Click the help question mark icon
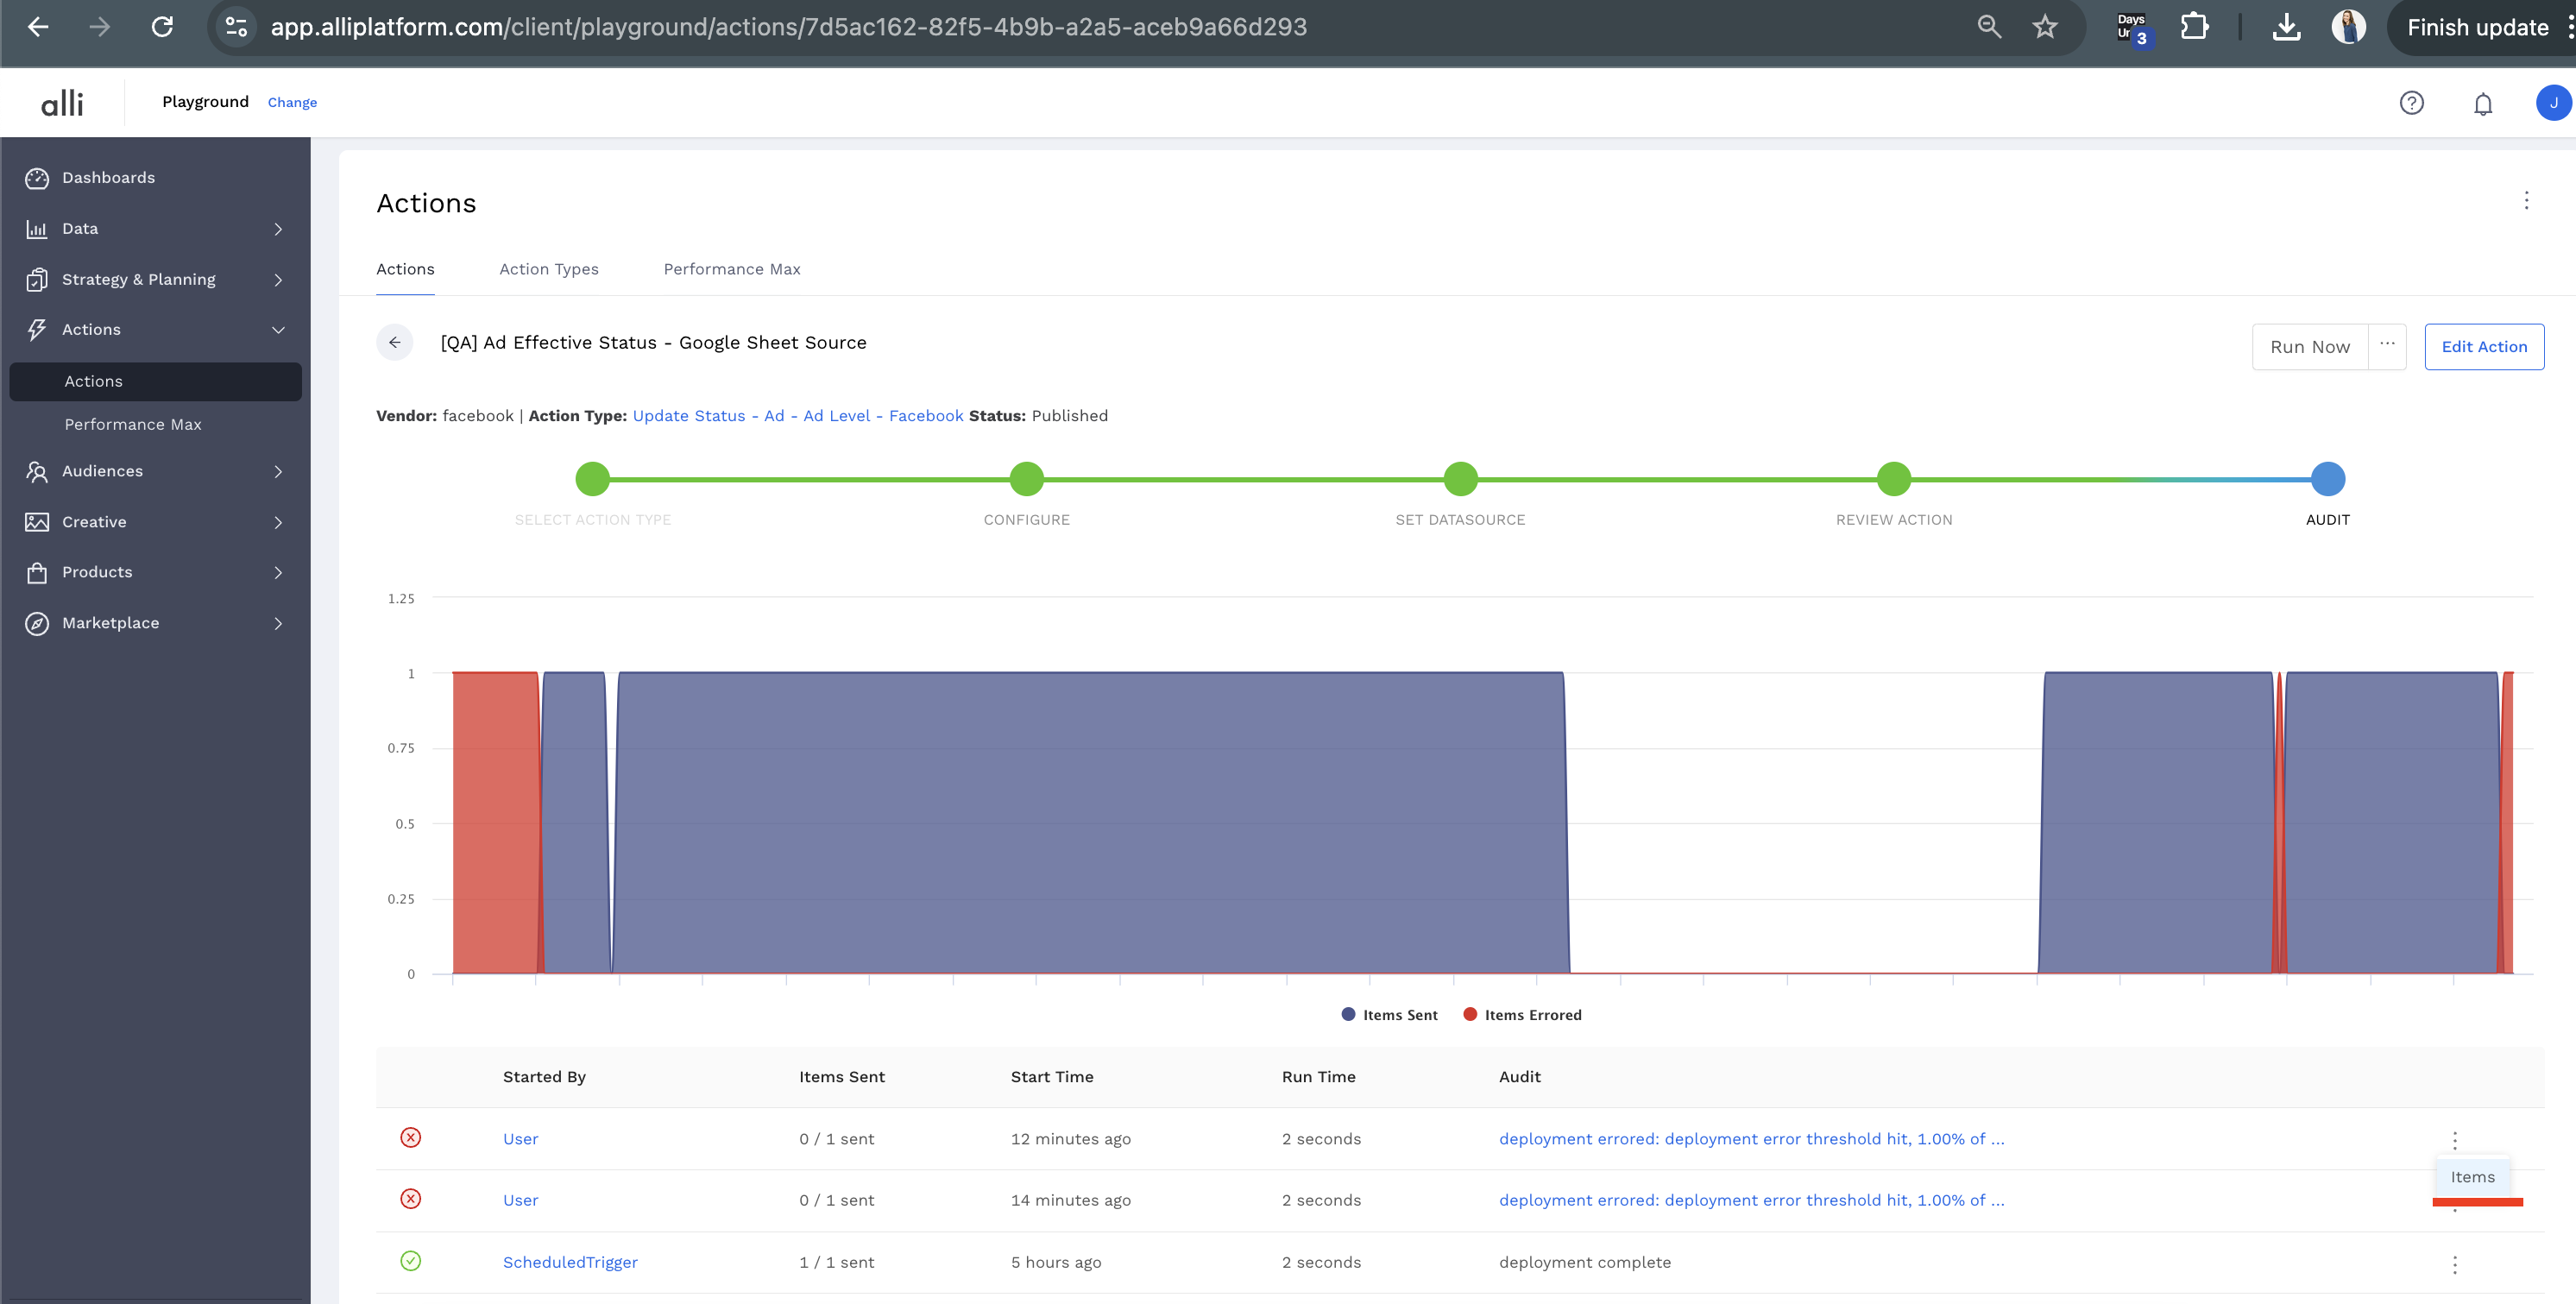Image resolution: width=2576 pixels, height=1304 pixels. coord(2411,103)
